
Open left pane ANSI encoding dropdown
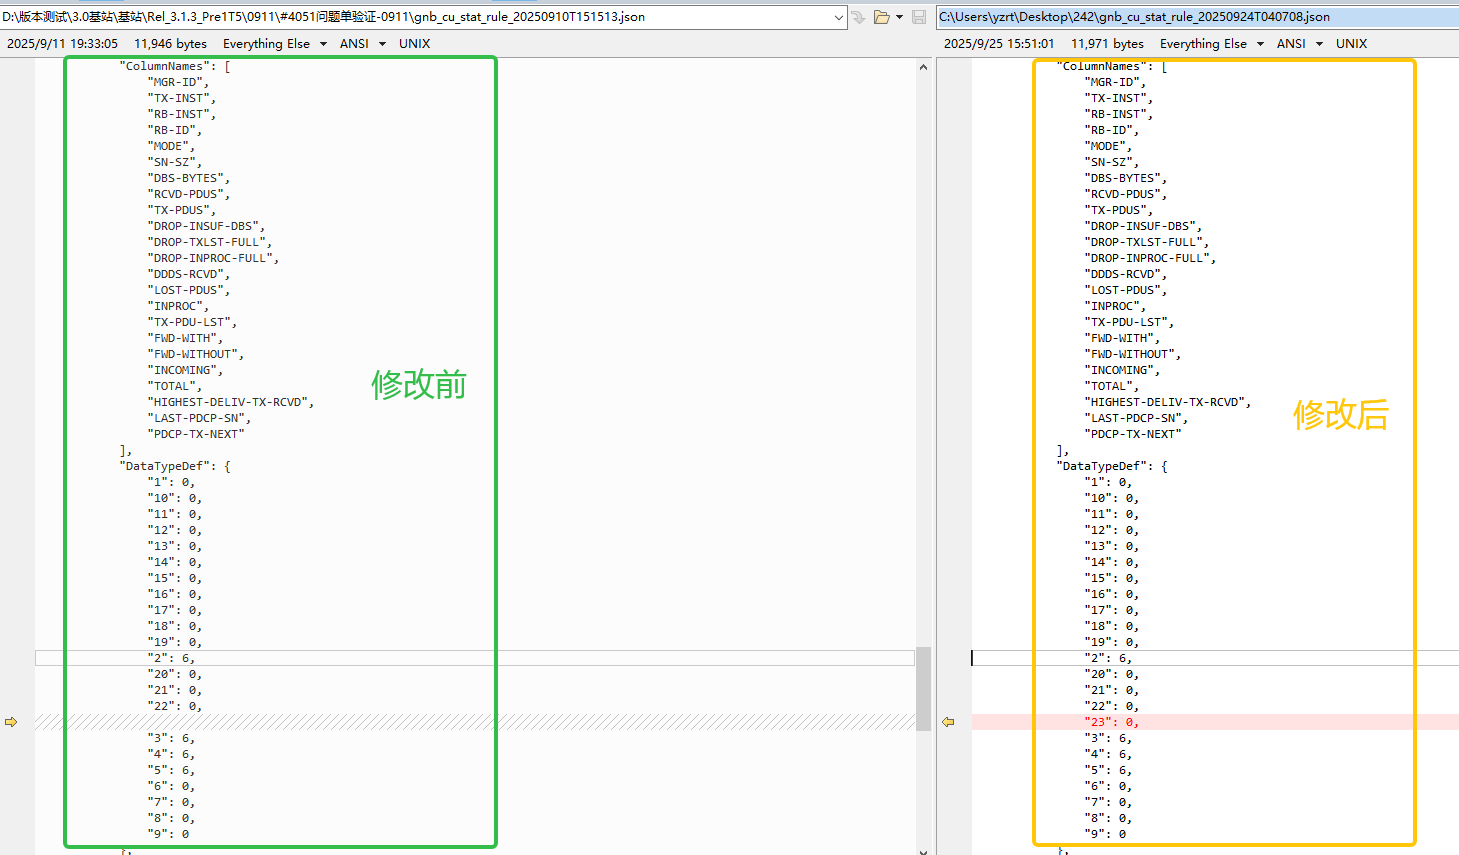(x=382, y=44)
